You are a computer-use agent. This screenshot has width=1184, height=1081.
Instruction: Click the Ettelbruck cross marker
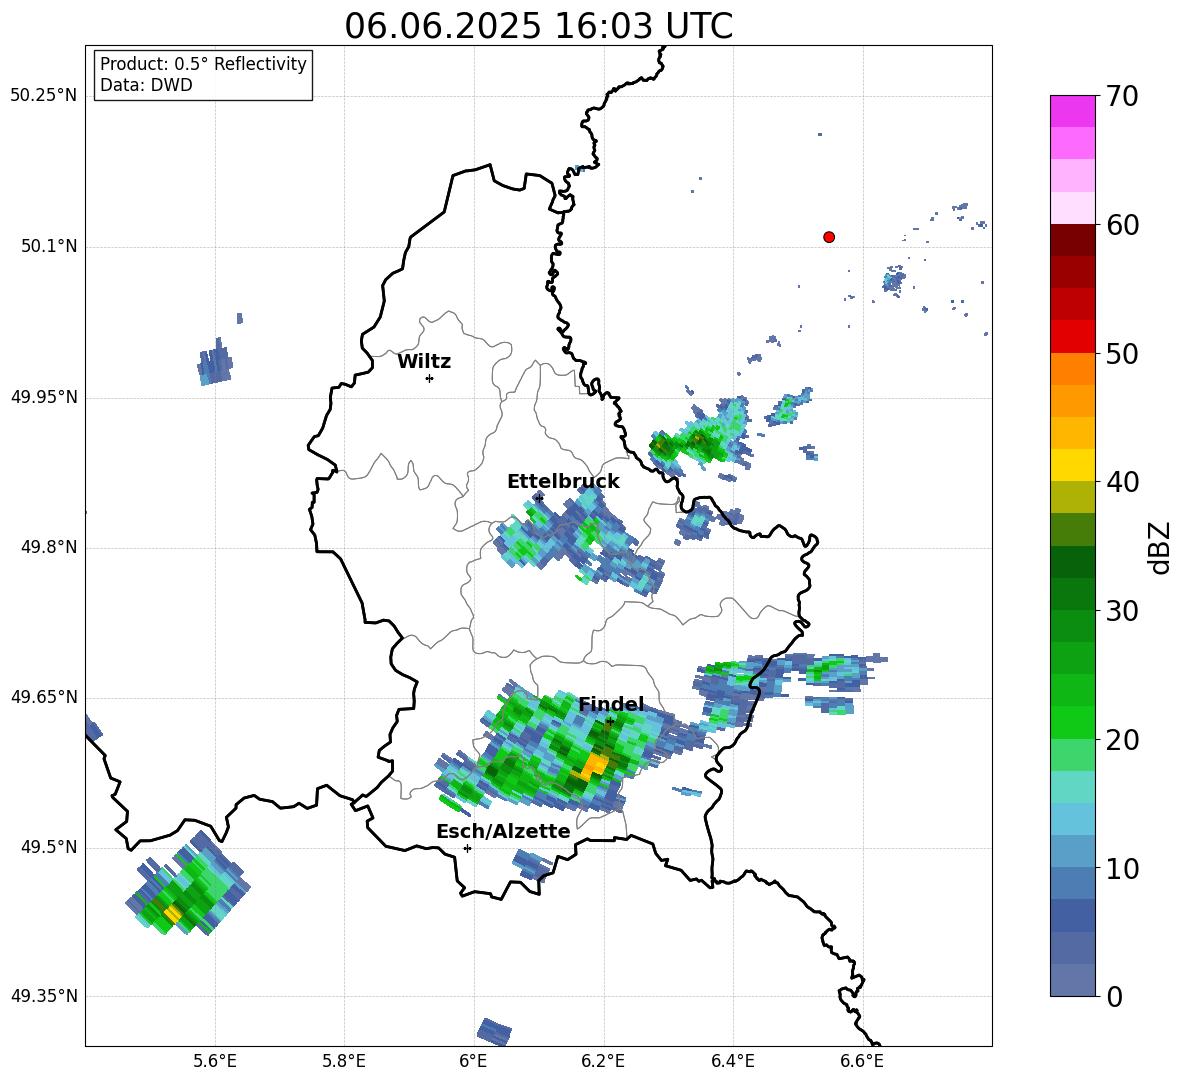[538, 498]
